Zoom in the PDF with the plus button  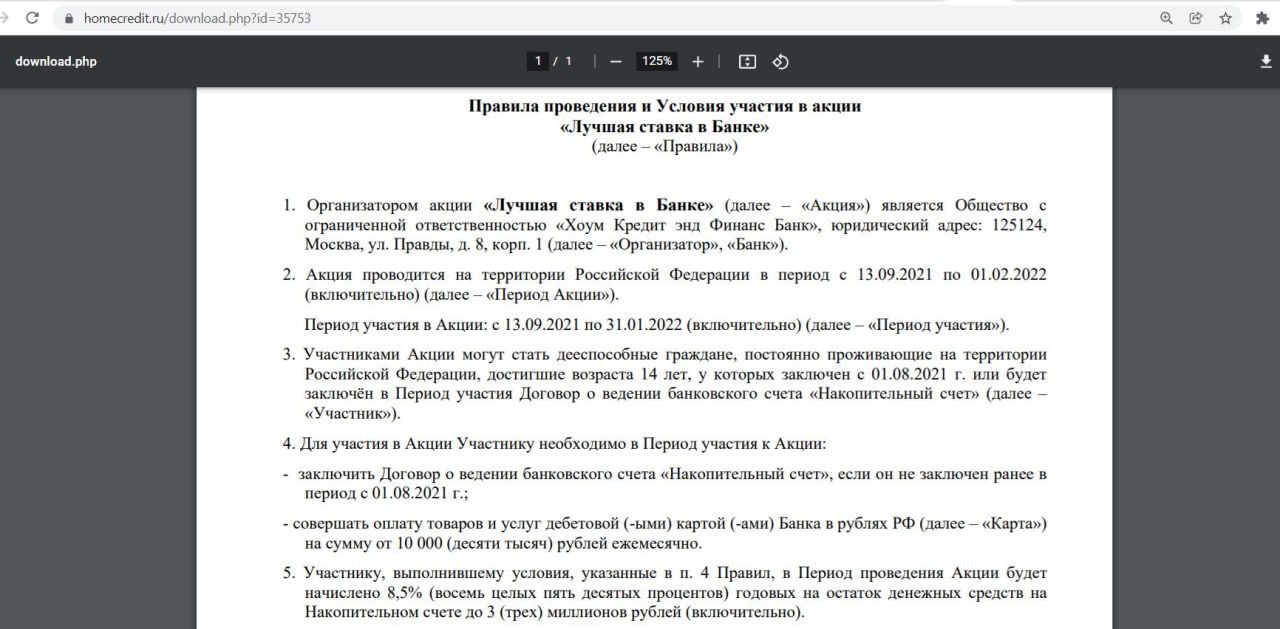click(x=698, y=61)
